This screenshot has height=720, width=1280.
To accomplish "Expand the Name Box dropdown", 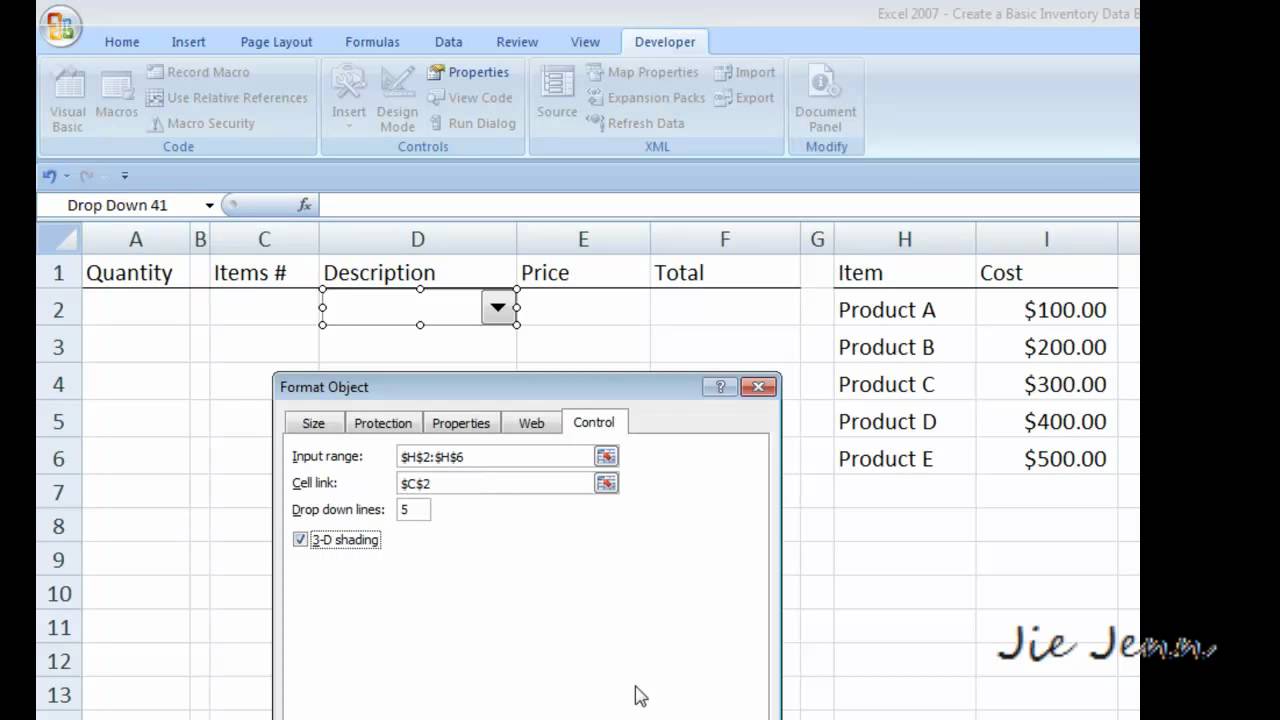I will [209, 205].
